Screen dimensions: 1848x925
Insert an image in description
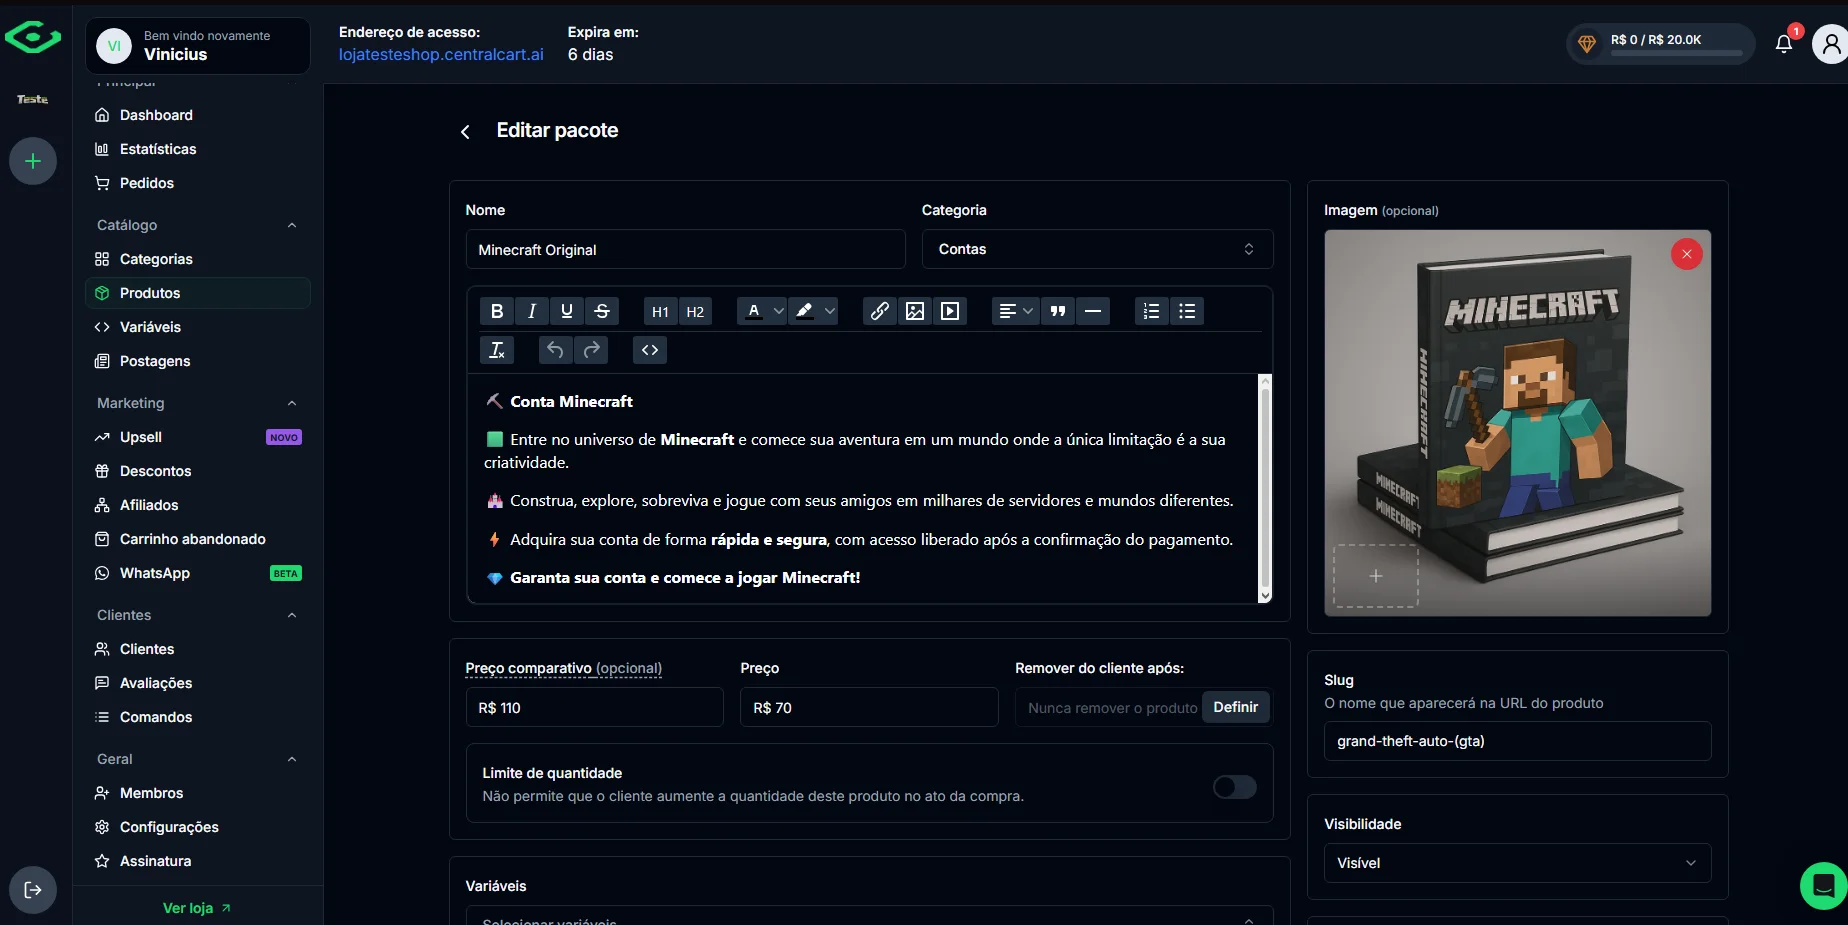click(915, 311)
